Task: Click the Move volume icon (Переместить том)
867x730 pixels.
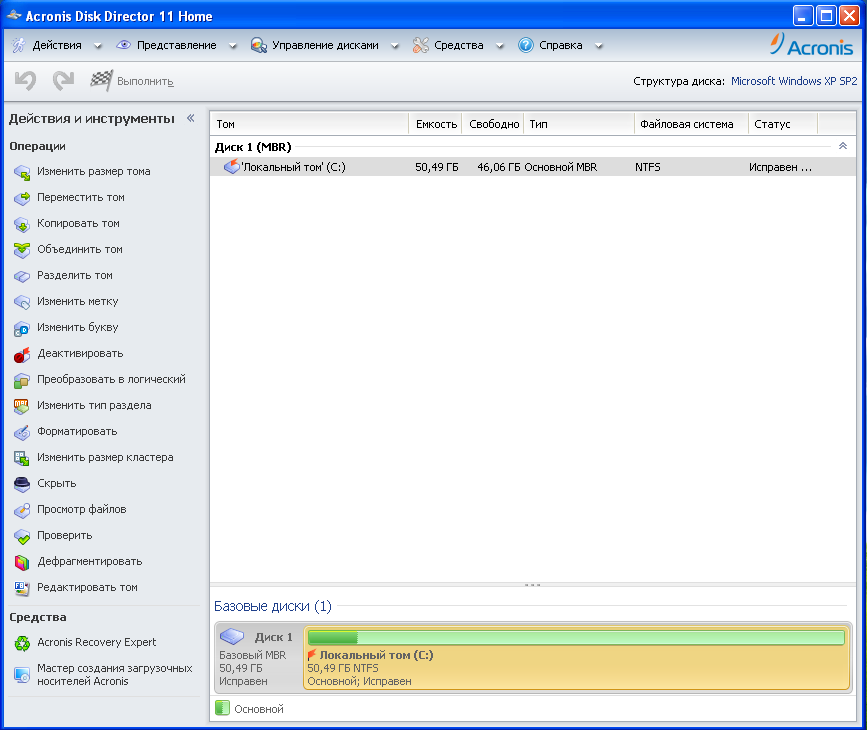Action: pyautogui.click(x=22, y=198)
